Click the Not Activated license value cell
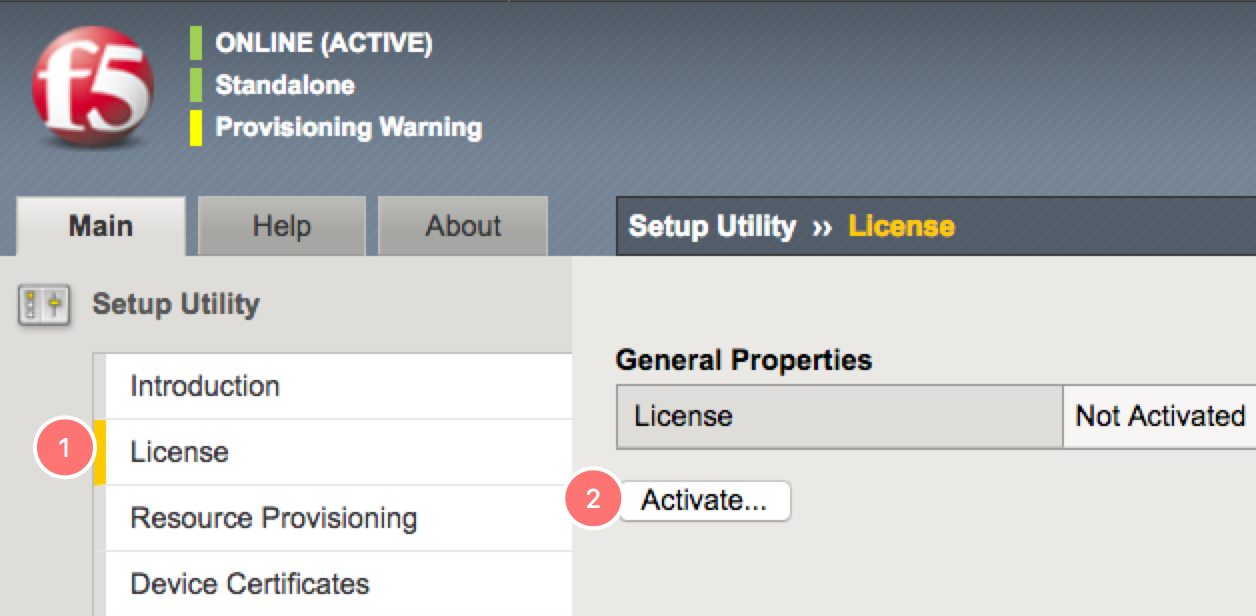Screen dimensions: 1256x616 click(1159, 416)
